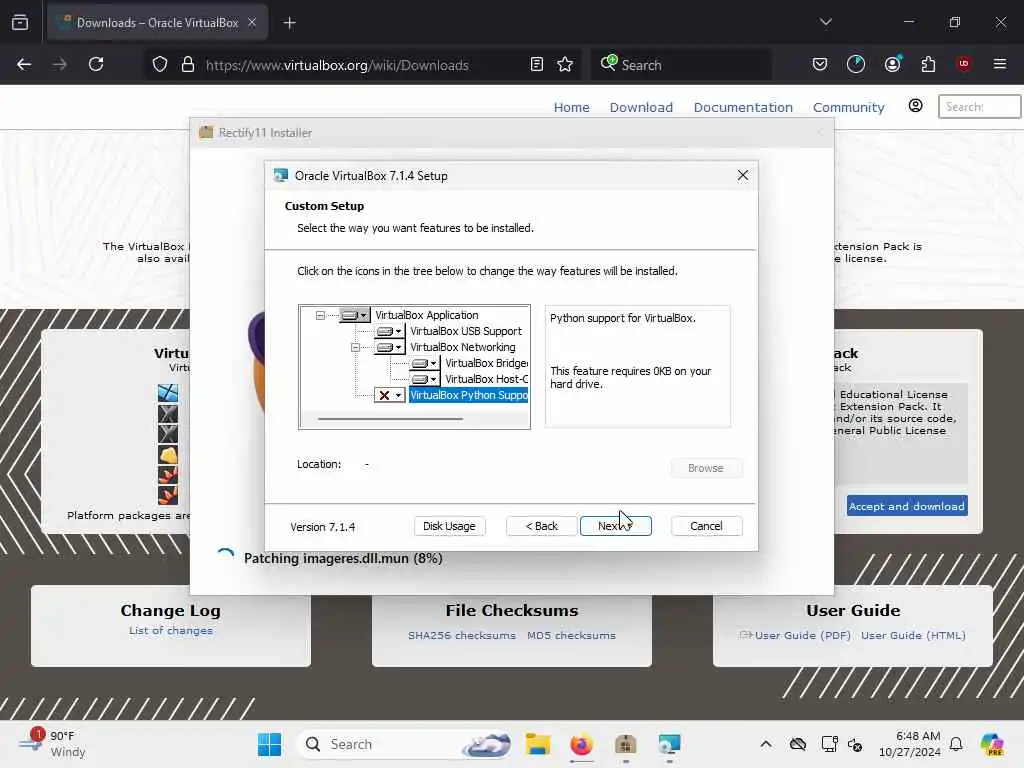Screen dimensions: 1024x768
Task: Click the Firefox search box
Action: (681, 65)
